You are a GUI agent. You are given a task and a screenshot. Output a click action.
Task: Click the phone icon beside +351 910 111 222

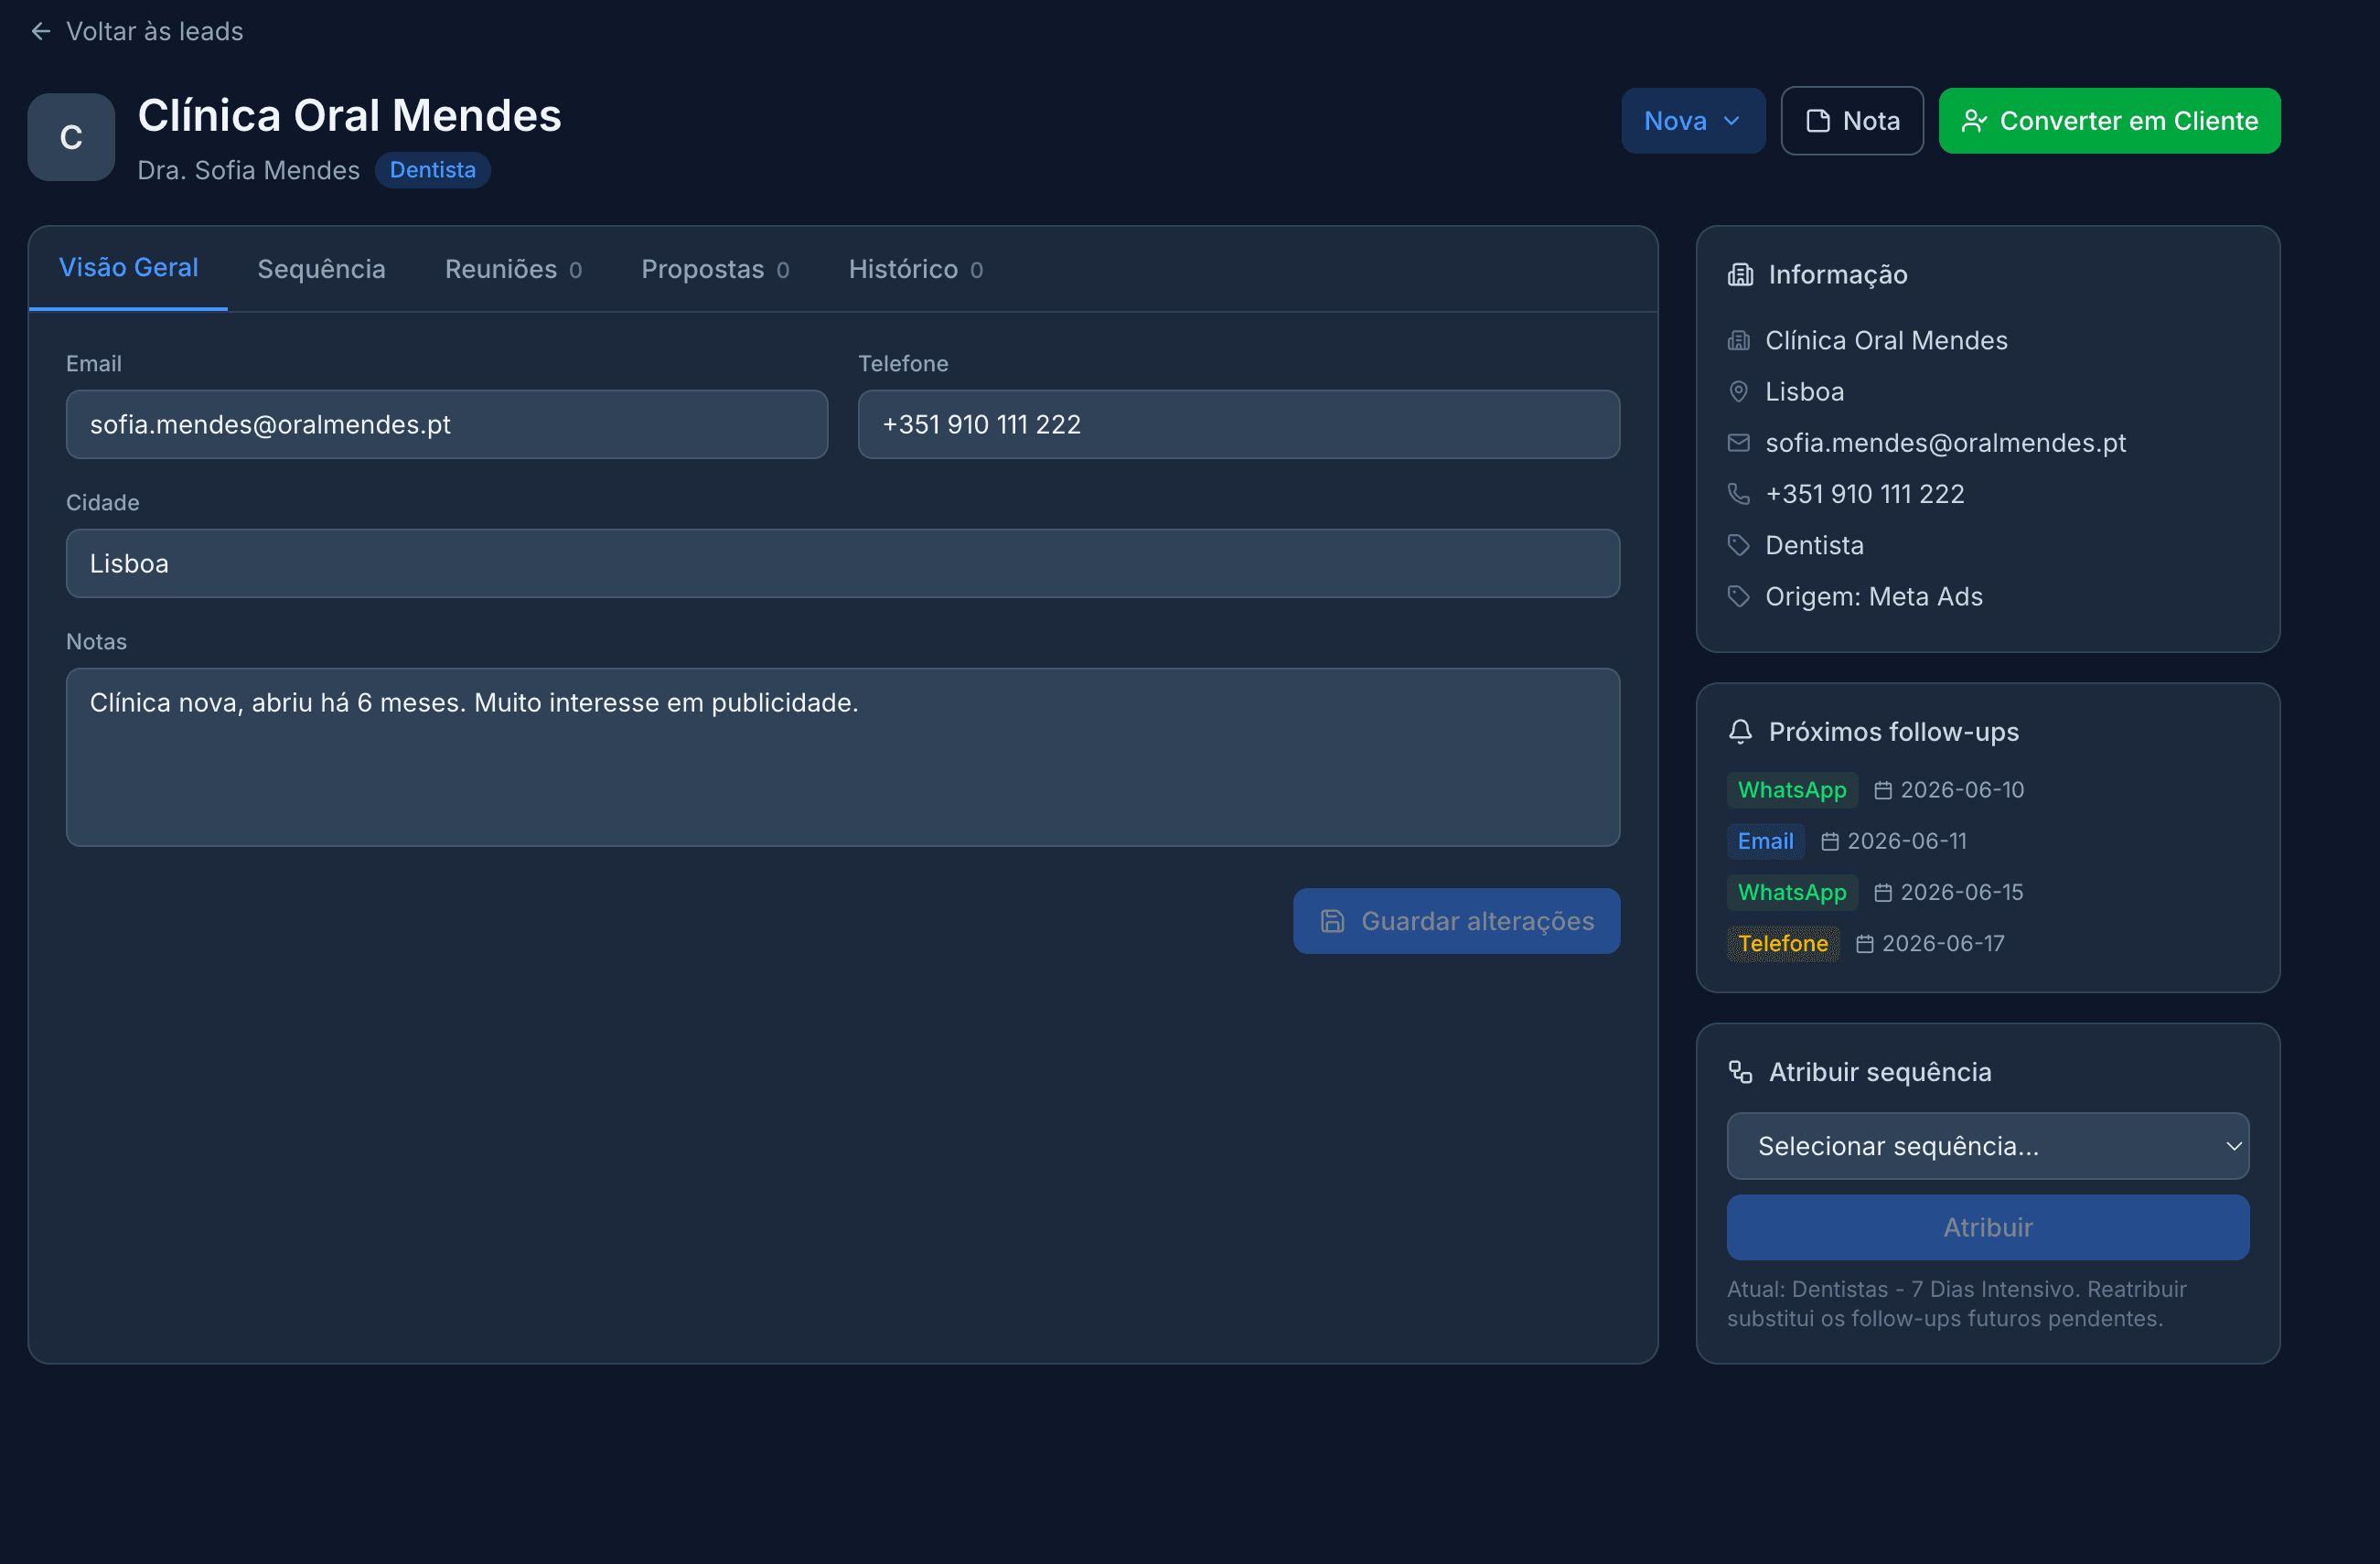point(1739,494)
